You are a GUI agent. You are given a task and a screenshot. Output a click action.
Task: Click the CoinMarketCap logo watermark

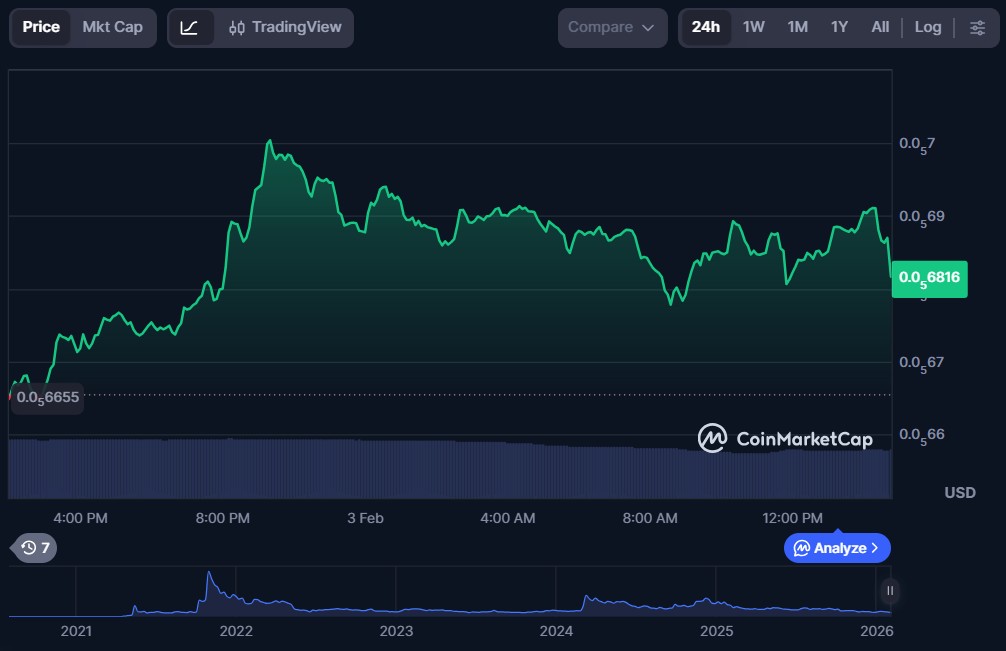785,438
